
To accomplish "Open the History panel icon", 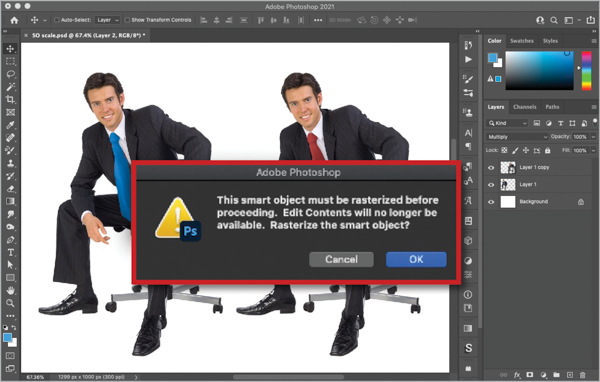I will (x=468, y=45).
